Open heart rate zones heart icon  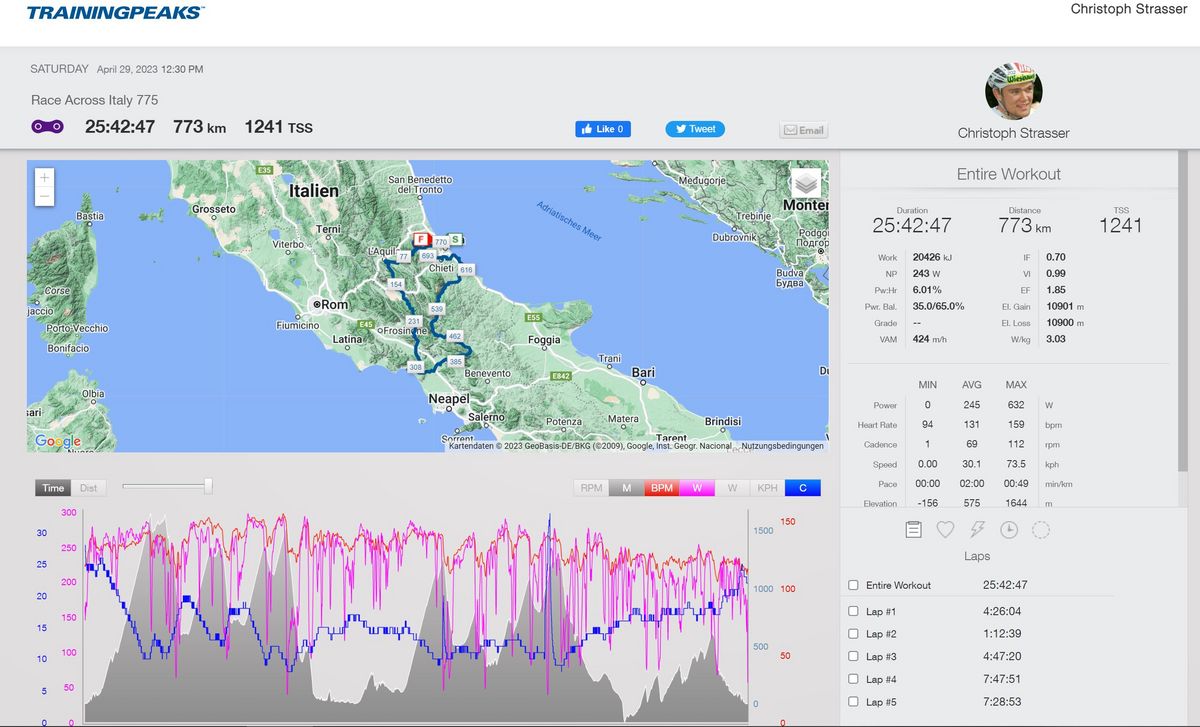(945, 530)
